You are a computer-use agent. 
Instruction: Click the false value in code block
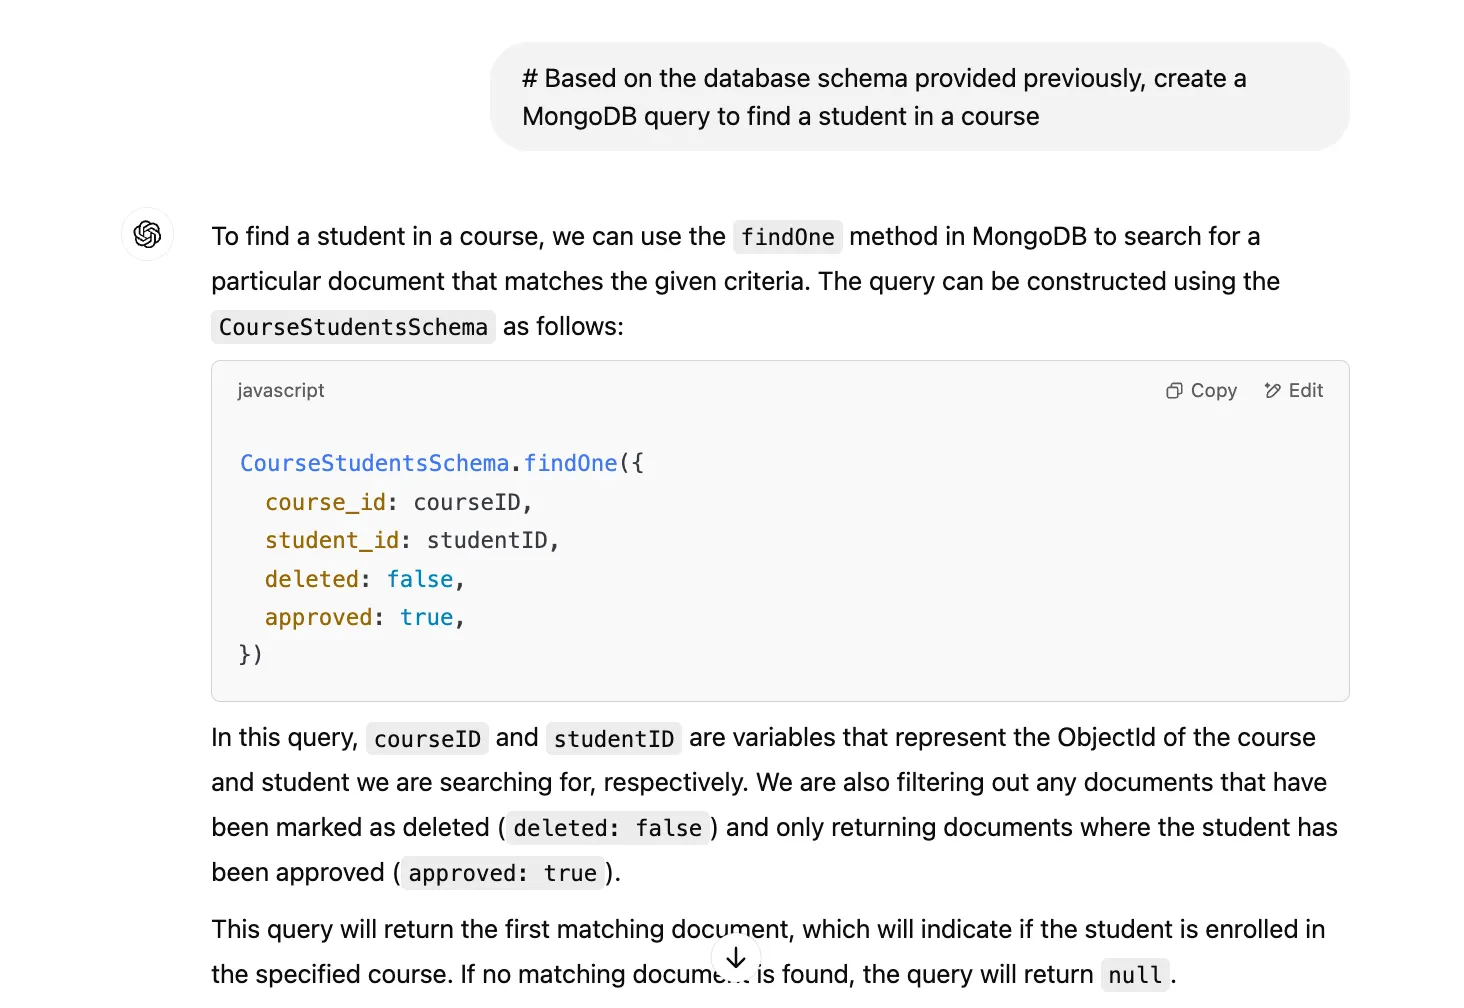click(420, 579)
